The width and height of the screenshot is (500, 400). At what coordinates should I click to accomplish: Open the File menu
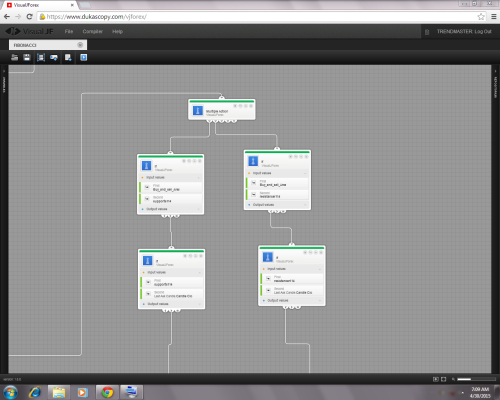(69, 31)
